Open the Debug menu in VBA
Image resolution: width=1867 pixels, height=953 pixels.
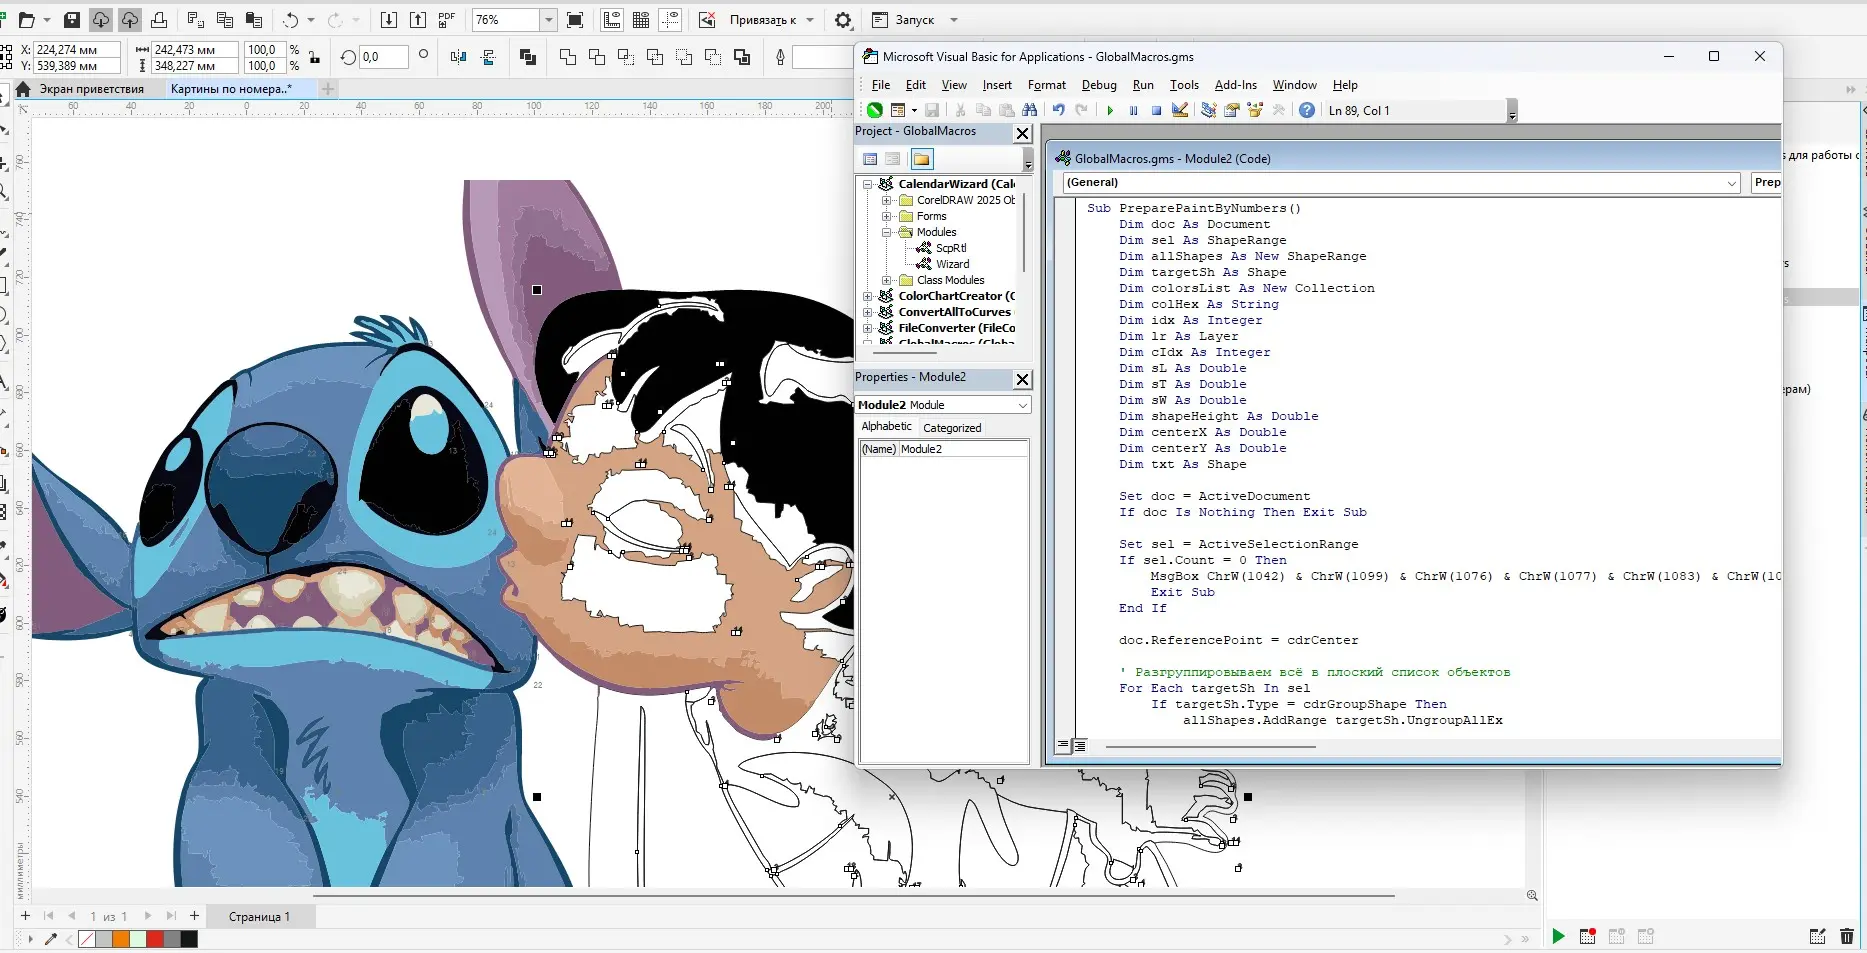(1099, 85)
